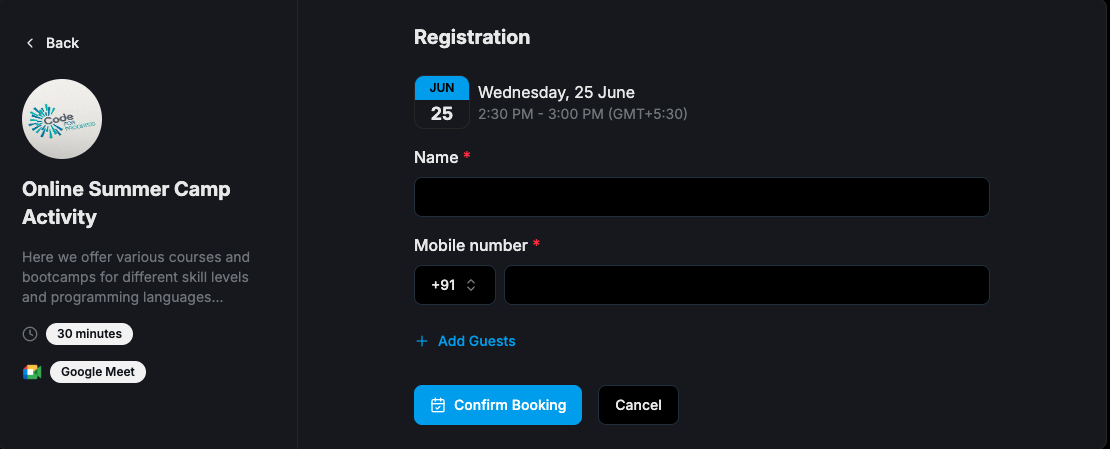The width and height of the screenshot is (1110, 449).
Task: Click the clock duration icon
Action: pos(30,334)
